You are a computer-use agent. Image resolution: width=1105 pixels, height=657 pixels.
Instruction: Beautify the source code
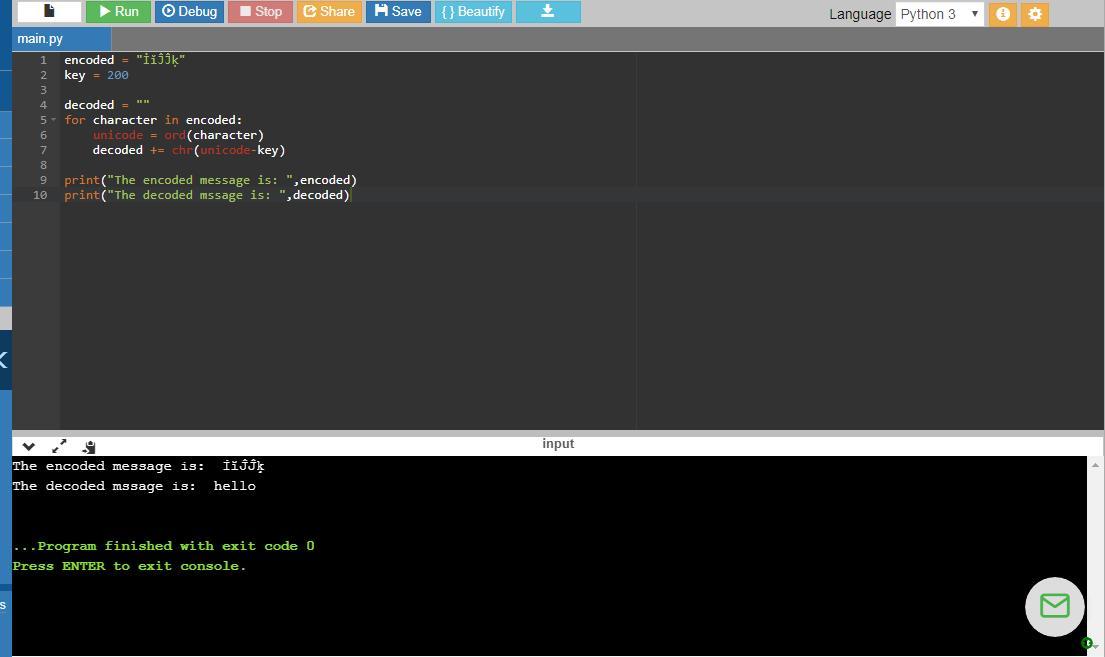pos(472,12)
